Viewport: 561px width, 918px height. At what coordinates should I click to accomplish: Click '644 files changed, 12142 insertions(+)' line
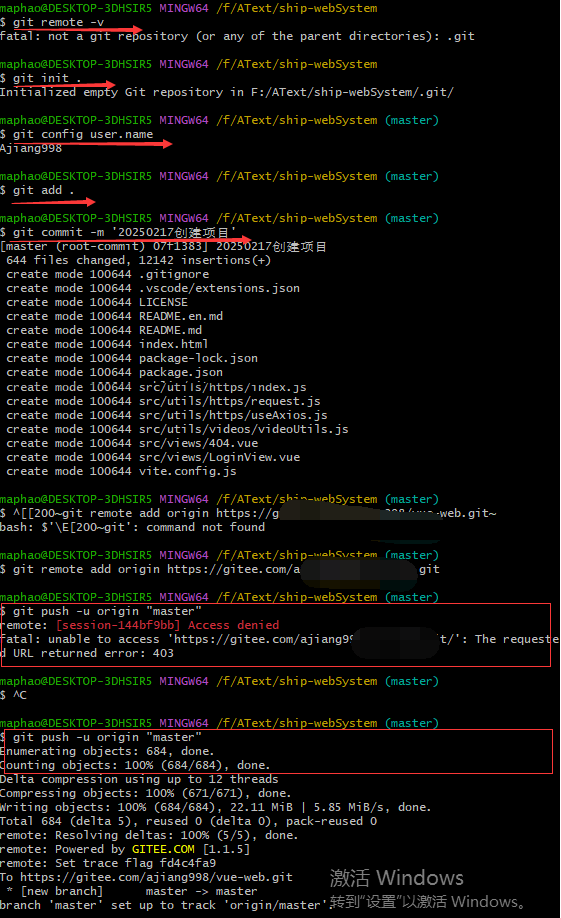(139, 261)
